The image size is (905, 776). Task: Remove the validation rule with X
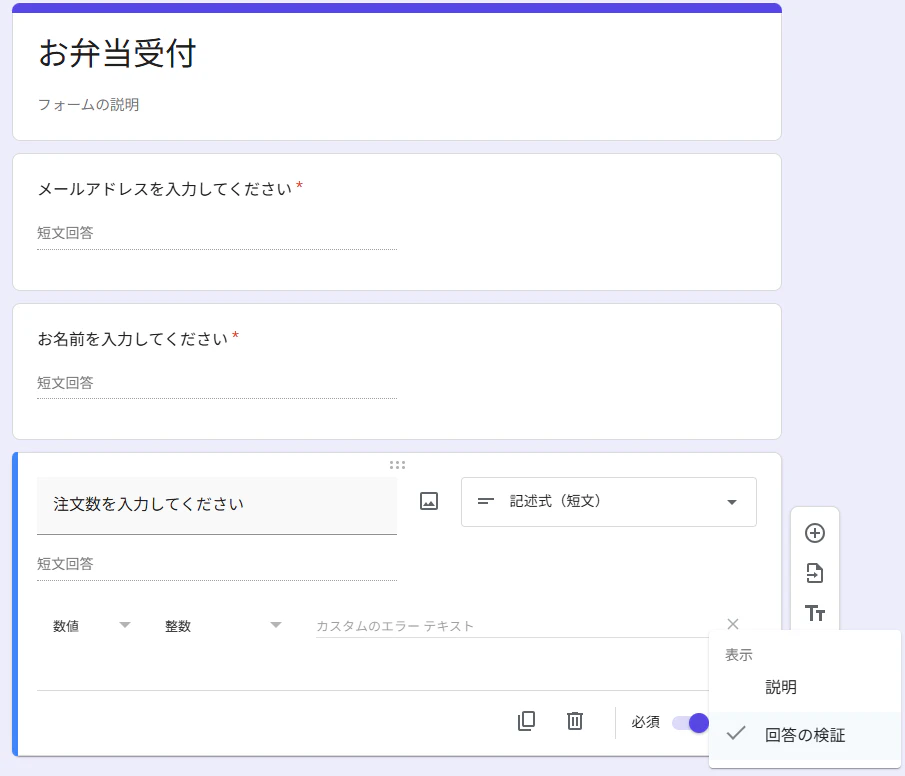733,624
